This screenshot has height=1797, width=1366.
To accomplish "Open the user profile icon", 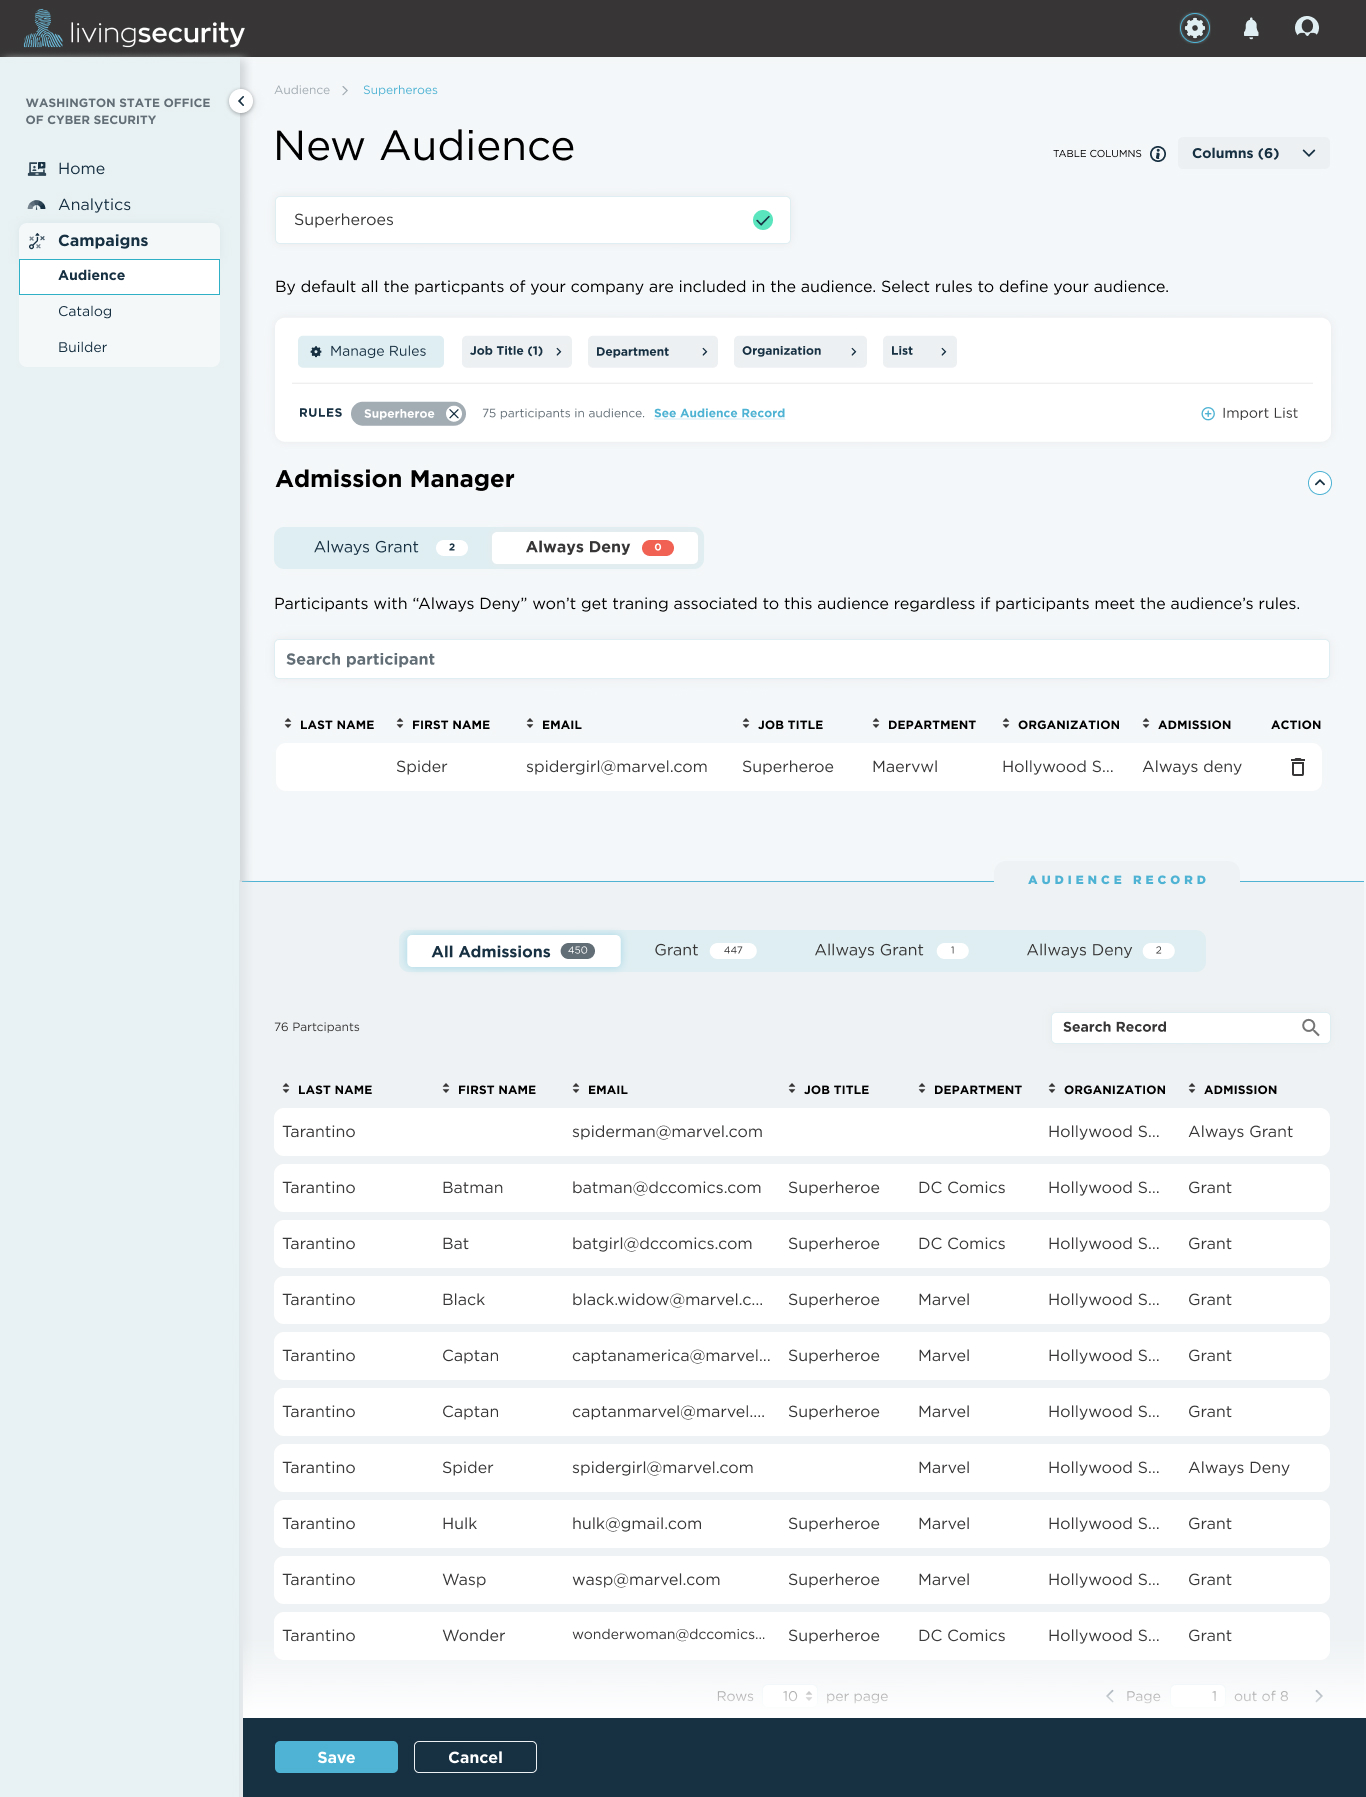I will point(1307,27).
